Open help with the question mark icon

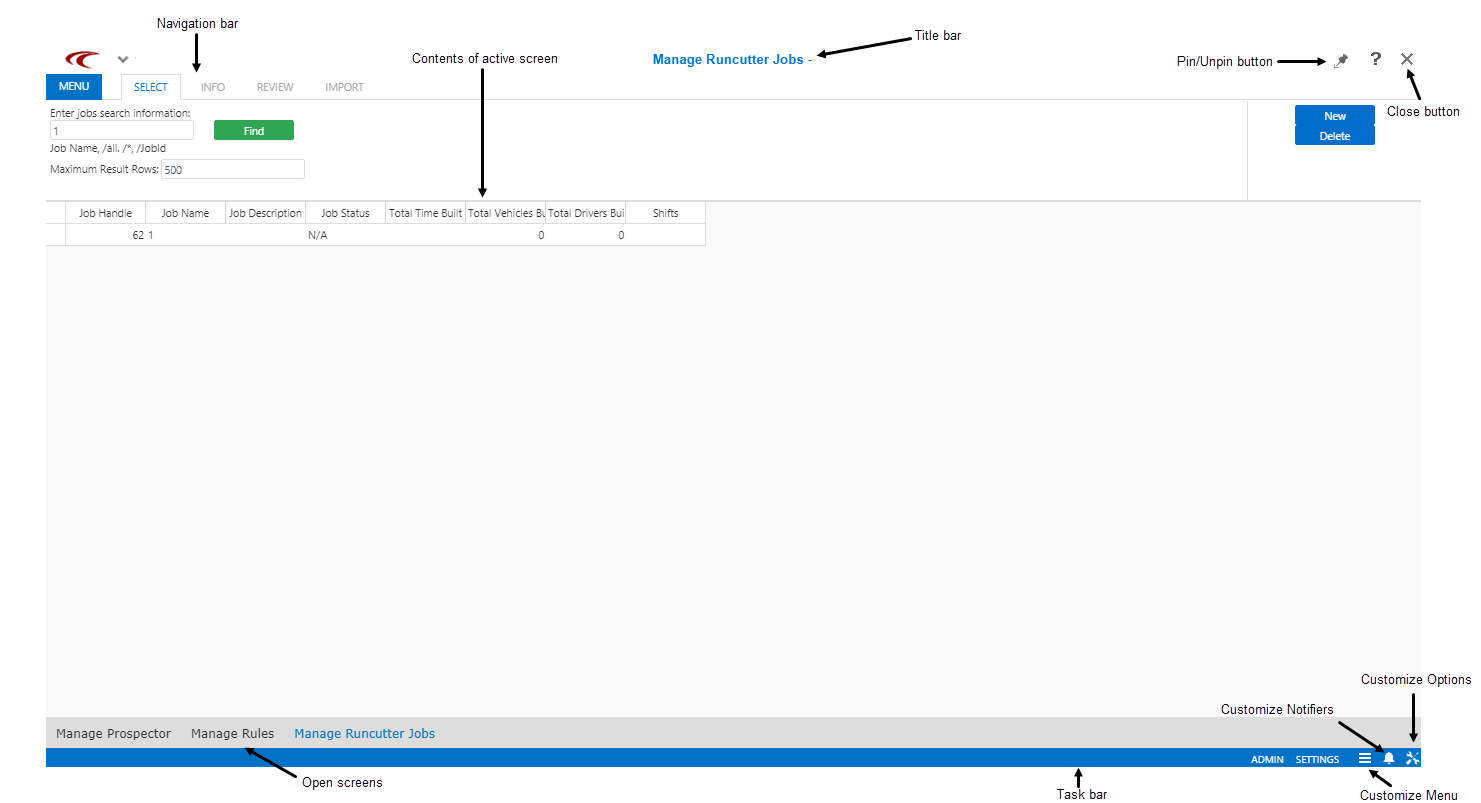(1375, 59)
